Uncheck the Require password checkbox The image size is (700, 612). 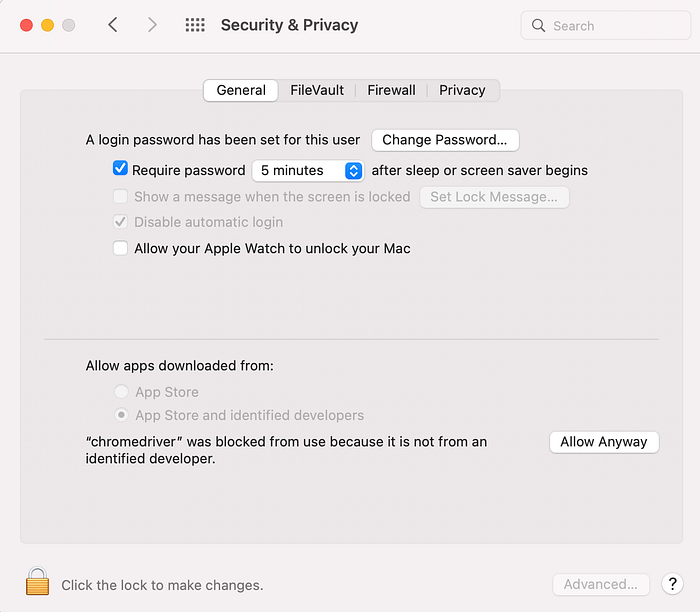(x=120, y=169)
